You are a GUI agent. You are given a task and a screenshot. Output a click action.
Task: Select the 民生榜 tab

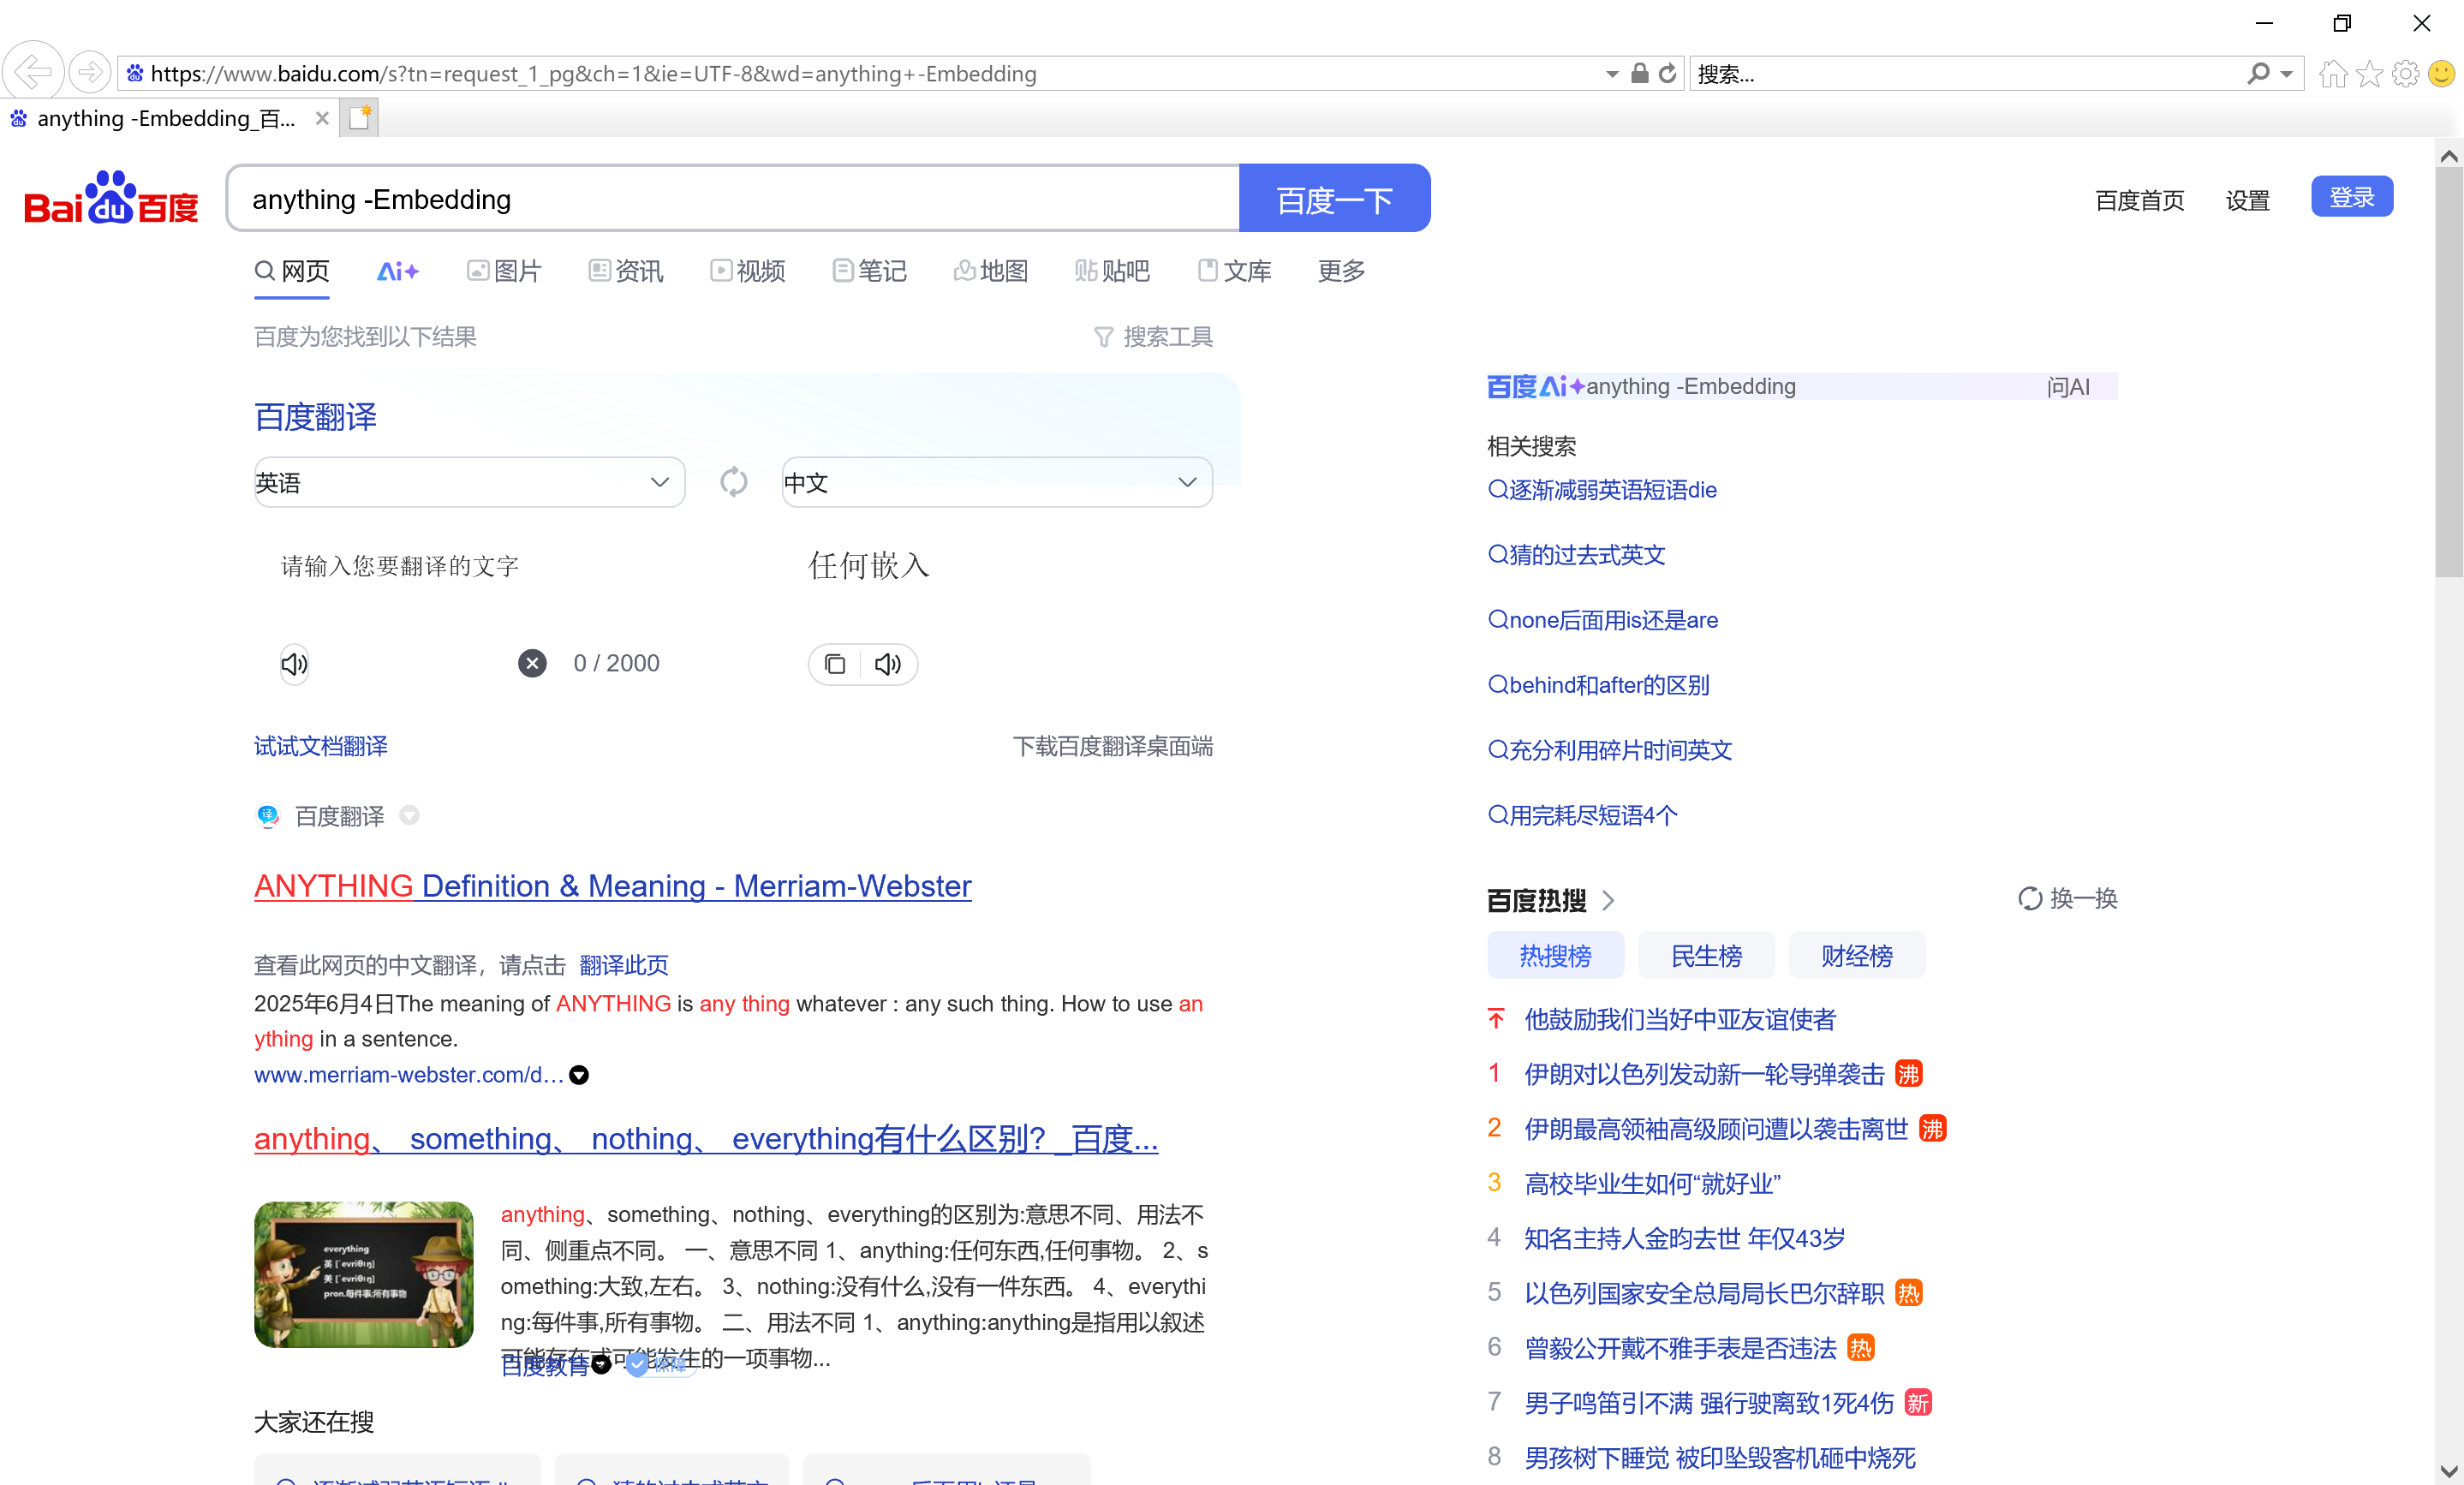(x=1706, y=955)
